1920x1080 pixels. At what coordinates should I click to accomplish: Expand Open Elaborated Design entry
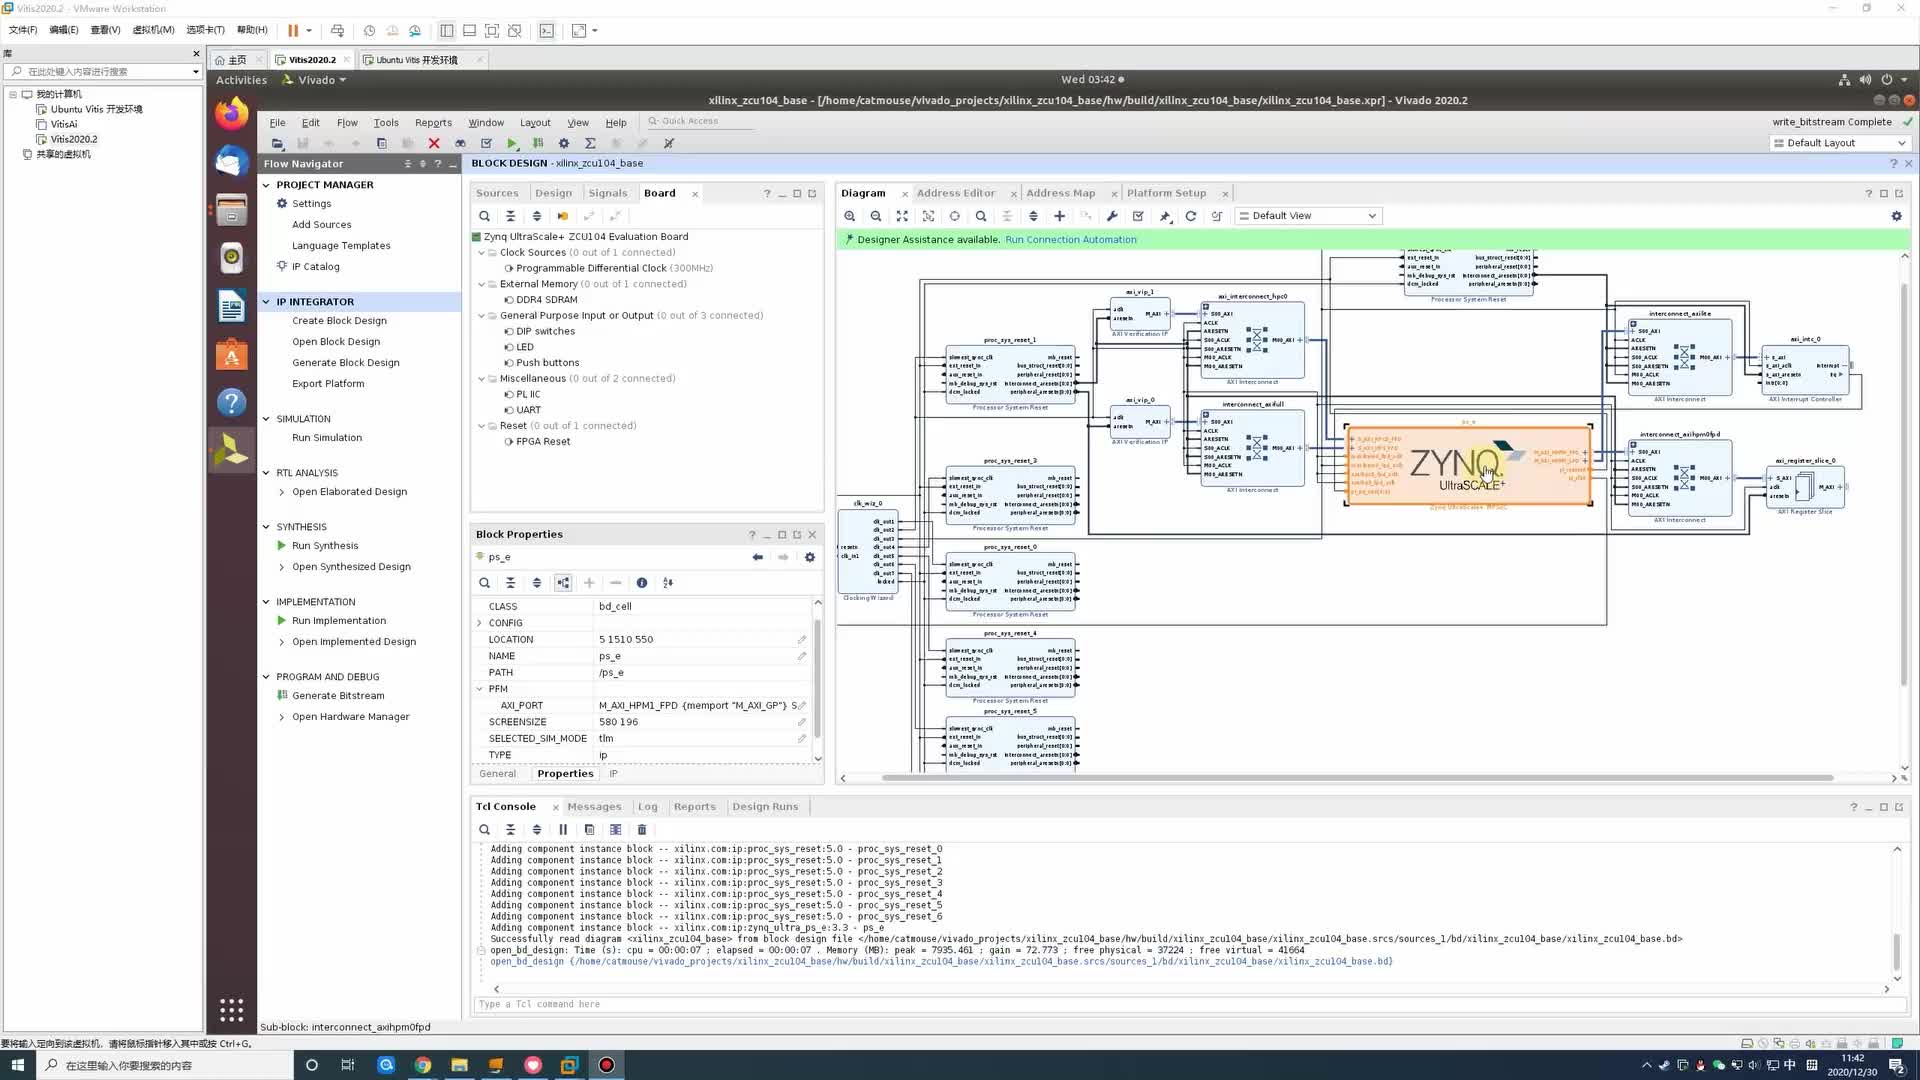coord(281,492)
